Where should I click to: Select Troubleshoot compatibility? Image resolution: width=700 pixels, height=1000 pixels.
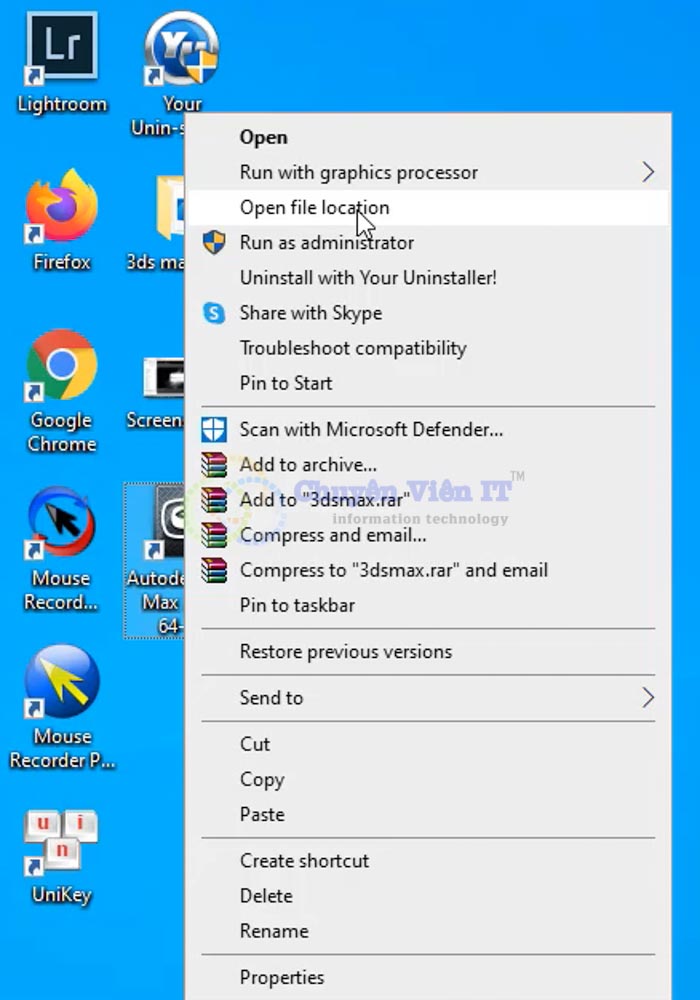click(x=428, y=348)
